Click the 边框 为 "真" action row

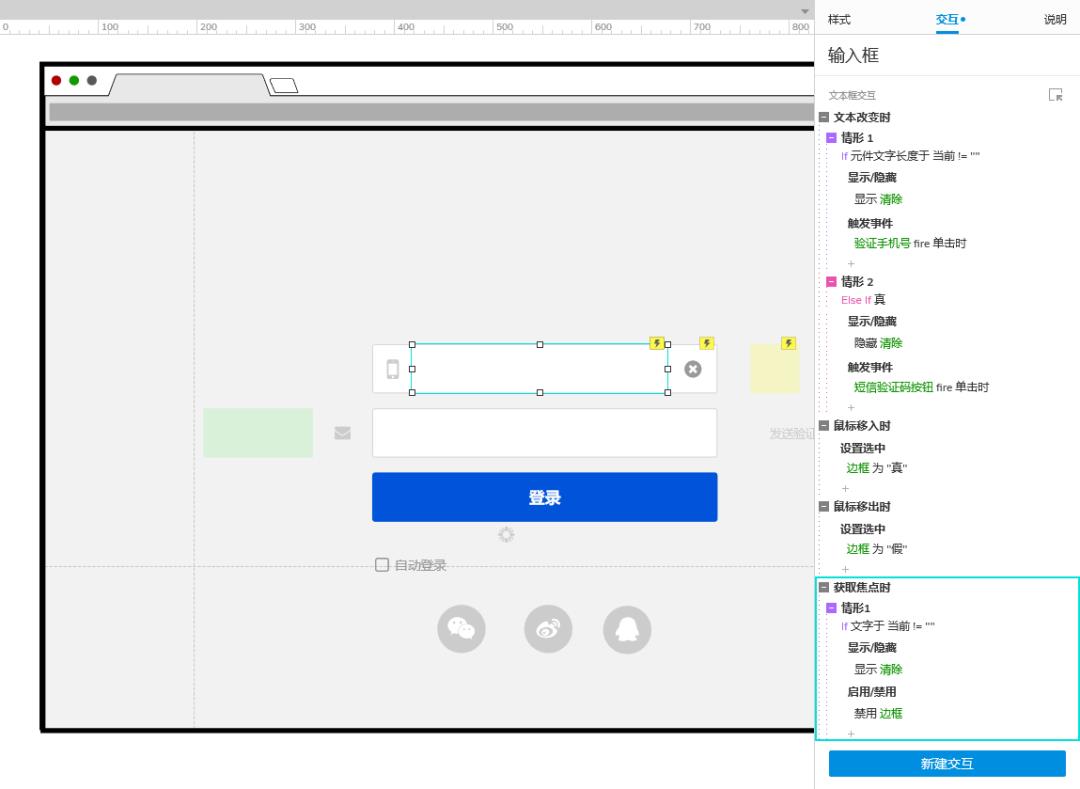(877, 468)
